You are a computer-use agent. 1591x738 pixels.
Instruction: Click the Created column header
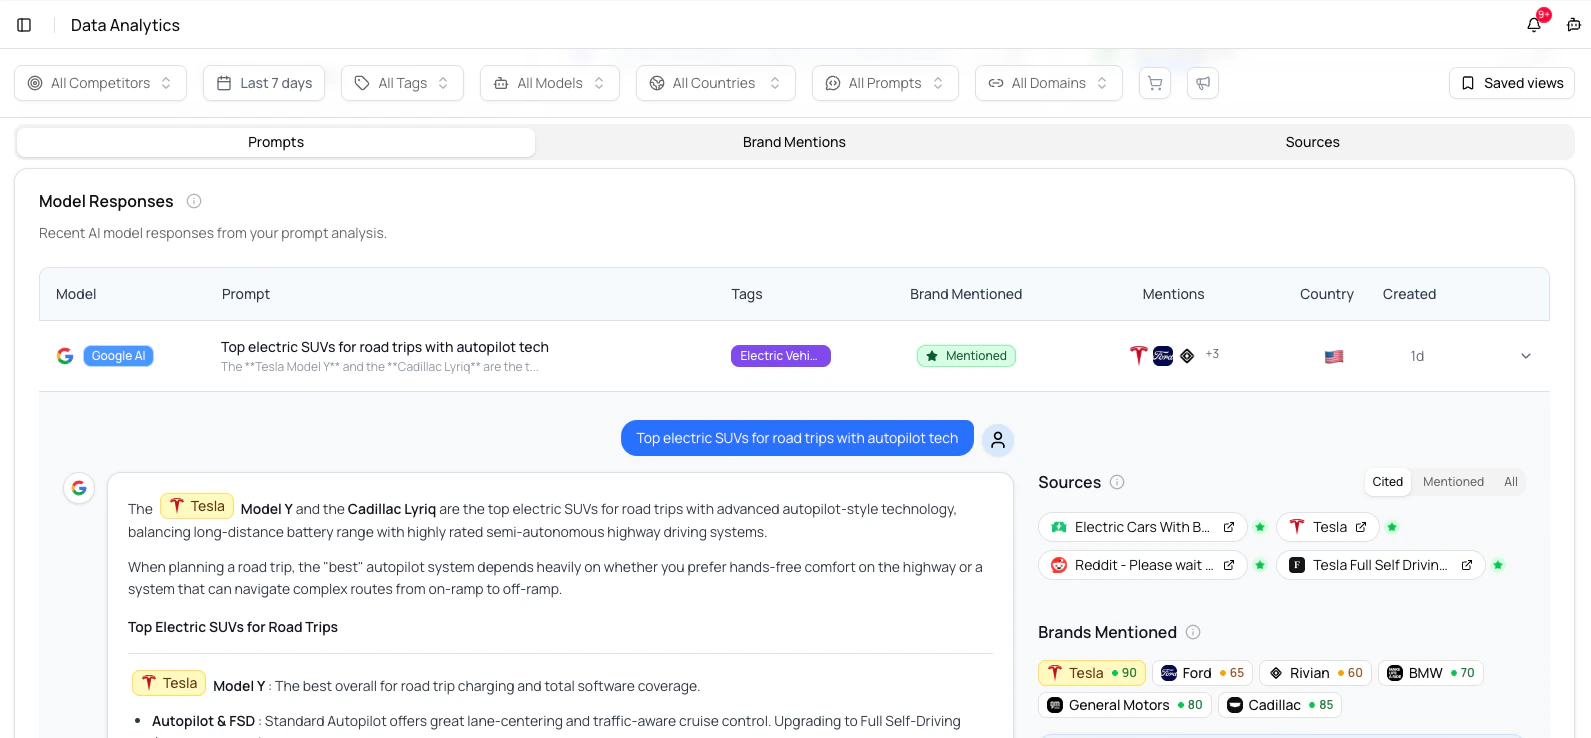[1409, 294]
